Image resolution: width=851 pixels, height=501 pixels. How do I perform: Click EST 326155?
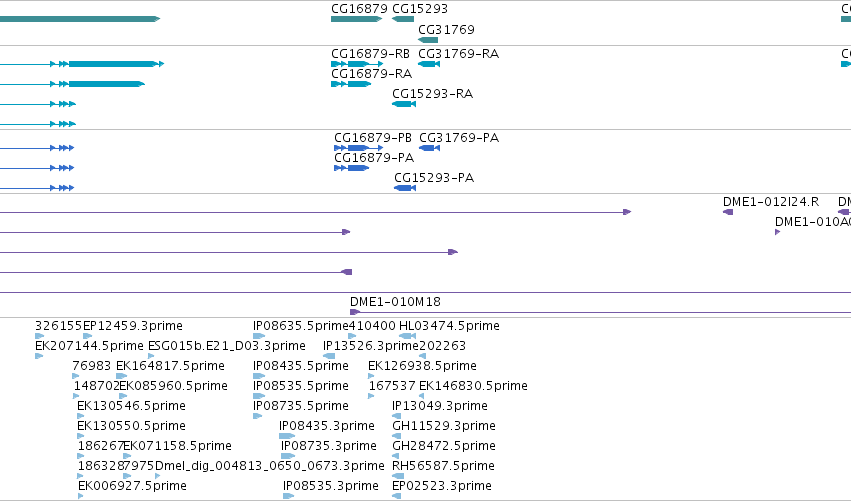click(40, 336)
